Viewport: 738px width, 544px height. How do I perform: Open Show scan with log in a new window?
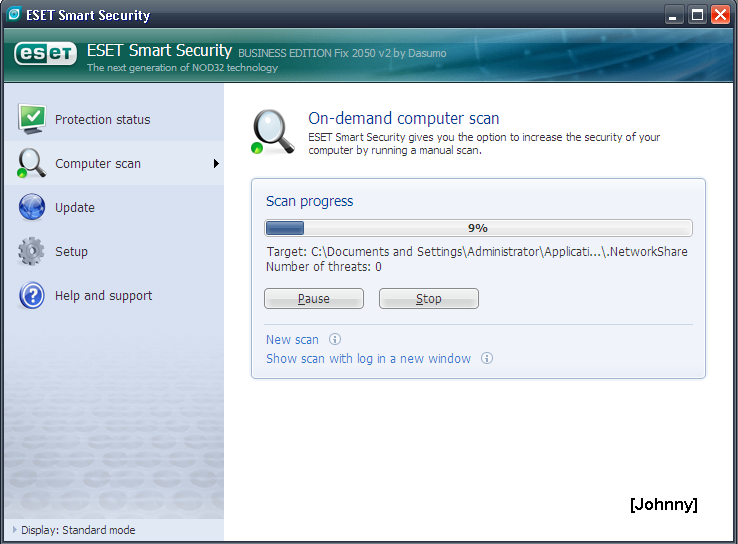369,359
